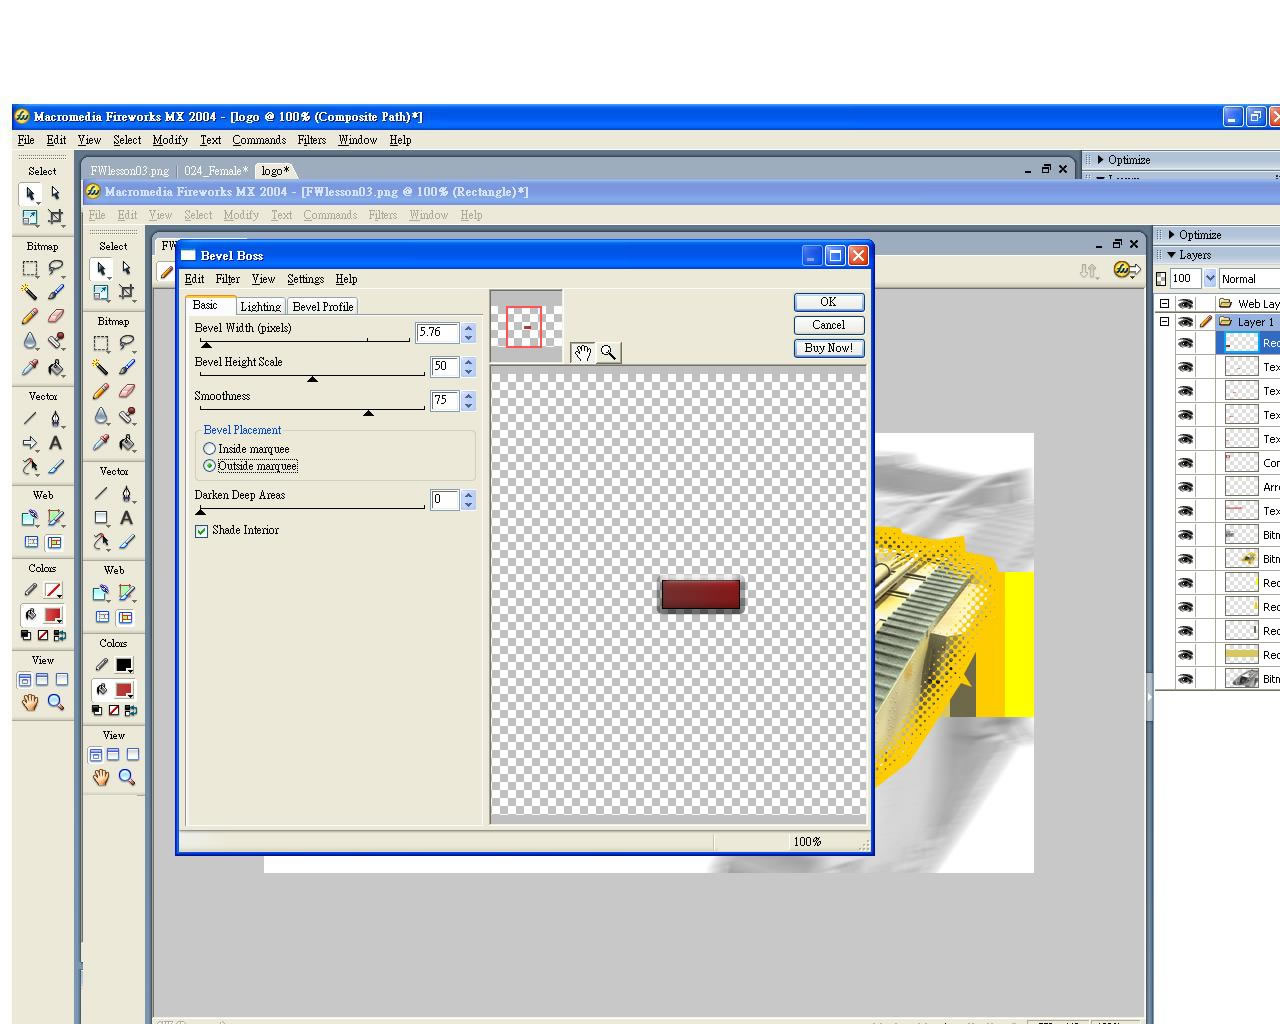Screen dimensions: 1280x1024
Task: Click the Smoothness slider handle
Action: coord(368,413)
